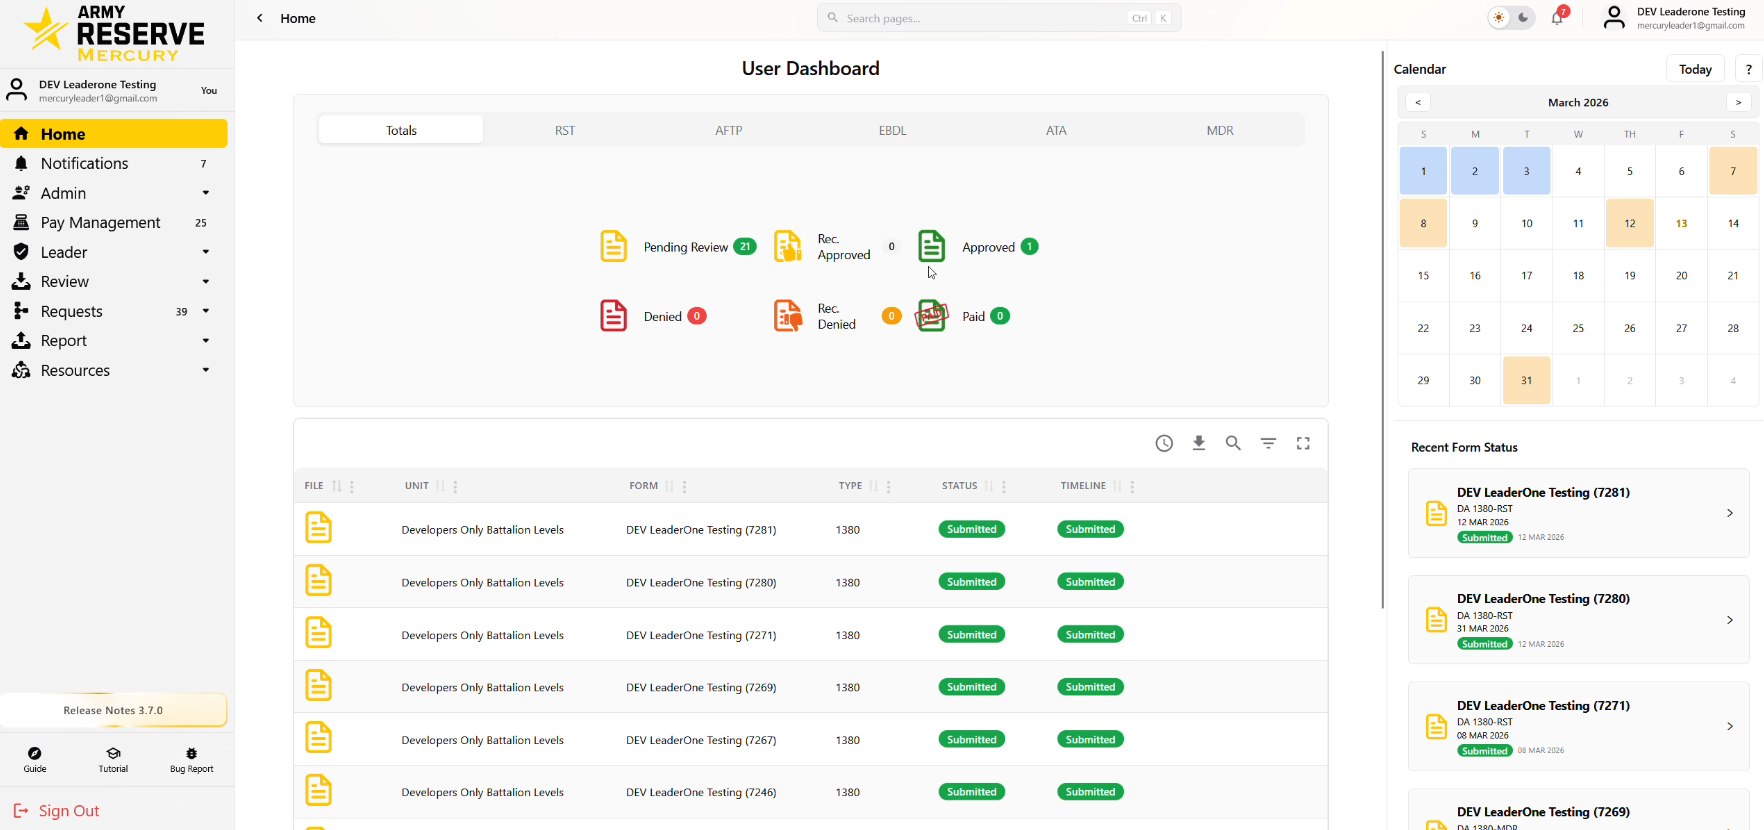Click the notification bell icon in header

click(1557, 18)
